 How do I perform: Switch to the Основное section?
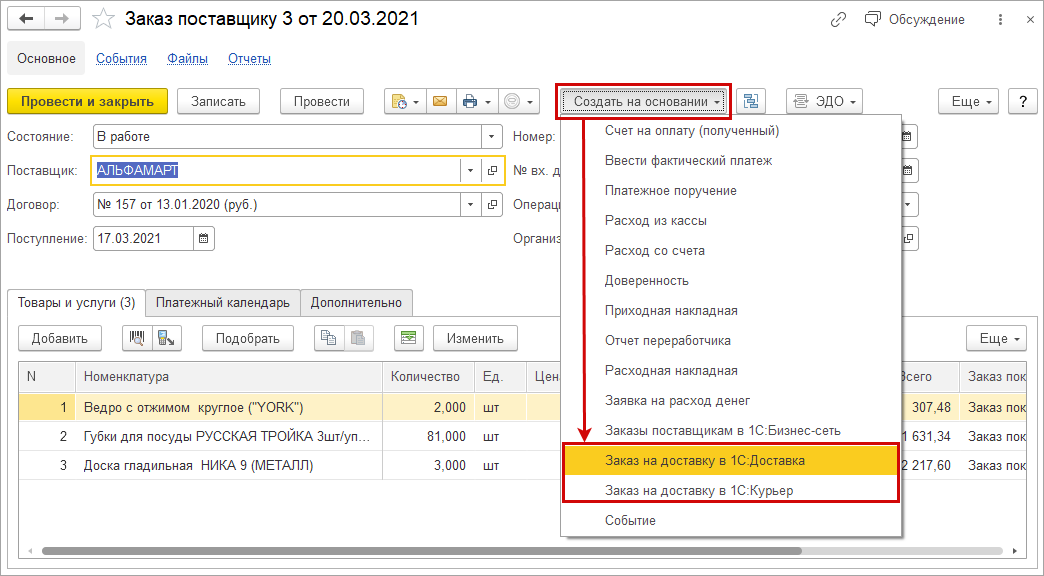[x=47, y=59]
